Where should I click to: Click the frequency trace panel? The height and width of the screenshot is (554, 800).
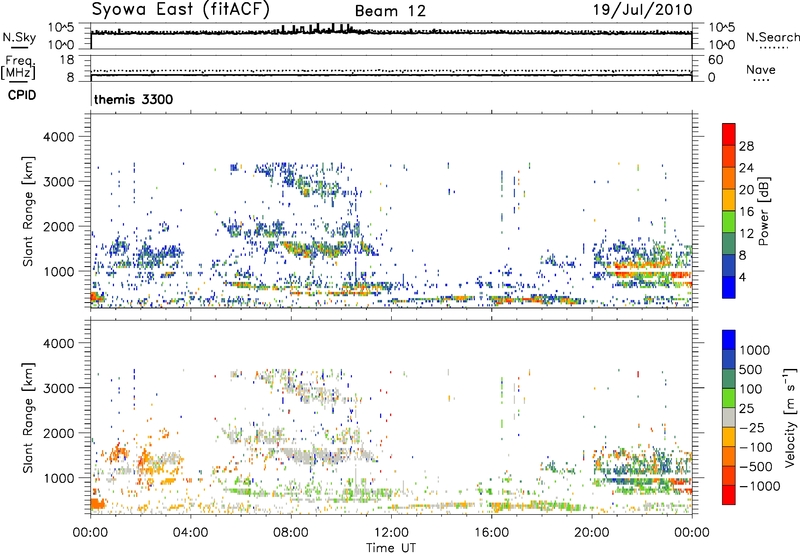(x=391, y=68)
